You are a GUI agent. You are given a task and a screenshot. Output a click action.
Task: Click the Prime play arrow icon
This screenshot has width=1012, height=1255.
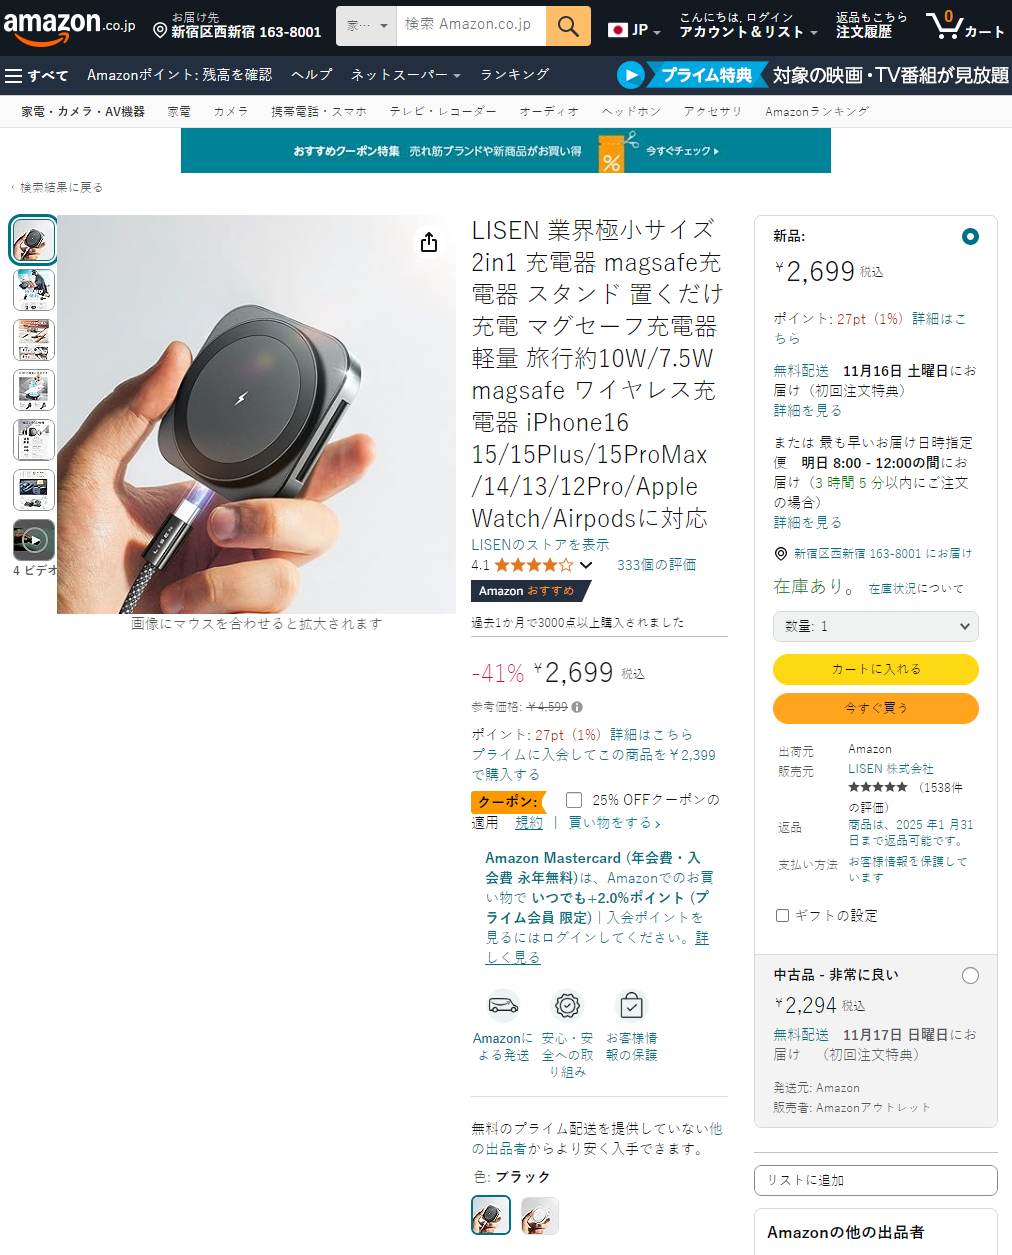630,75
